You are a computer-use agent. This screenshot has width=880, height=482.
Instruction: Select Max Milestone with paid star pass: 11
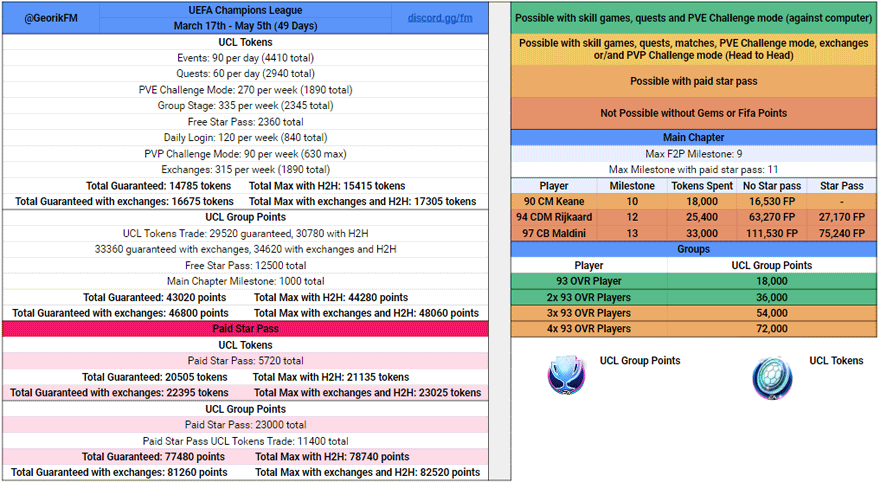coord(694,169)
